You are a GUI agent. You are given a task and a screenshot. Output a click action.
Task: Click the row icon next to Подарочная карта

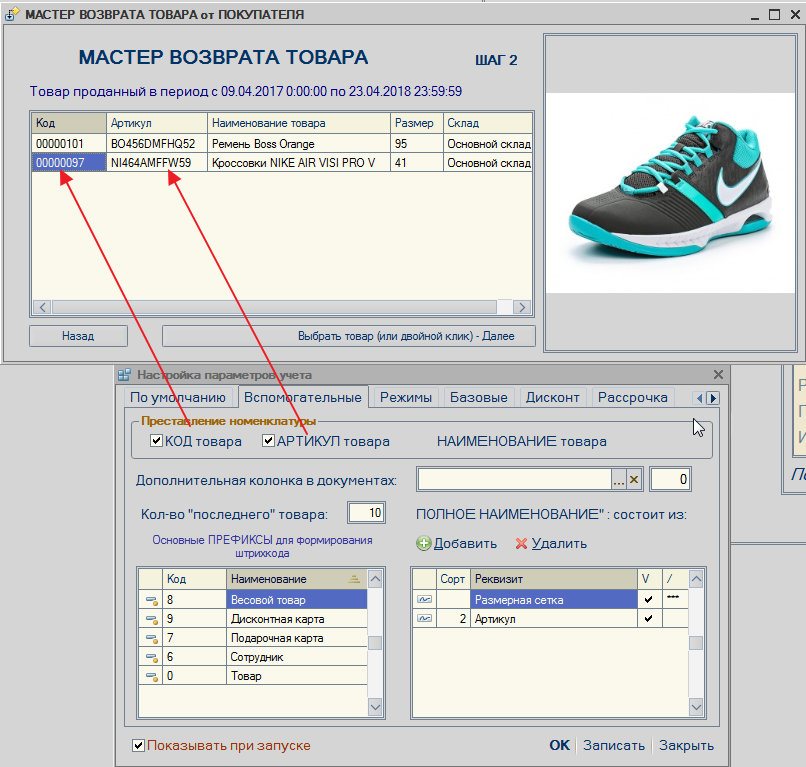pyautogui.click(x=151, y=638)
